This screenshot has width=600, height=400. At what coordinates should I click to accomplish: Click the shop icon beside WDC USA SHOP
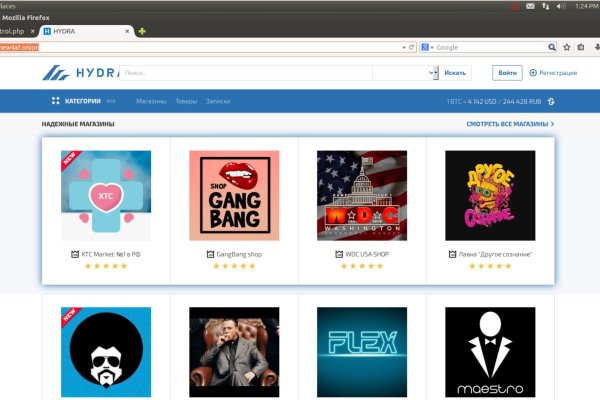(337, 254)
